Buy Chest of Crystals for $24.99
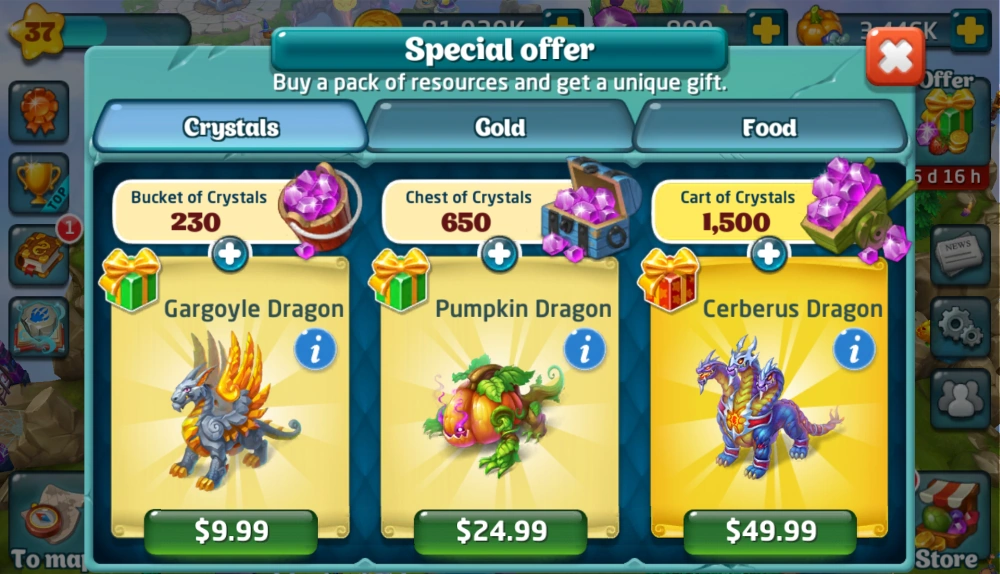 (501, 531)
